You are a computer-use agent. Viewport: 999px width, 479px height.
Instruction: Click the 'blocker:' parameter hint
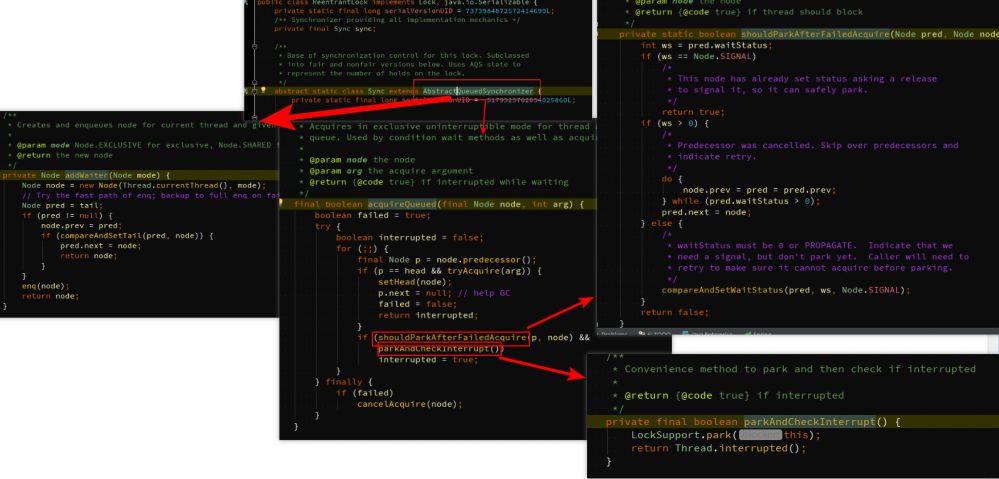759,435
